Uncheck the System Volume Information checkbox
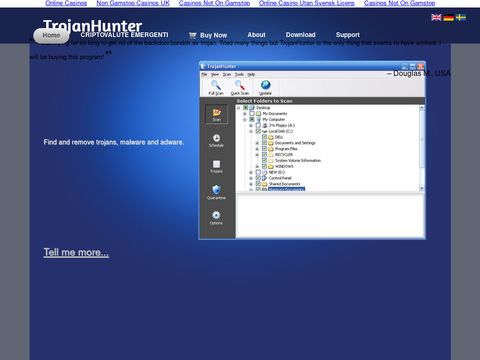The image size is (480, 360). (x=264, y=160)
